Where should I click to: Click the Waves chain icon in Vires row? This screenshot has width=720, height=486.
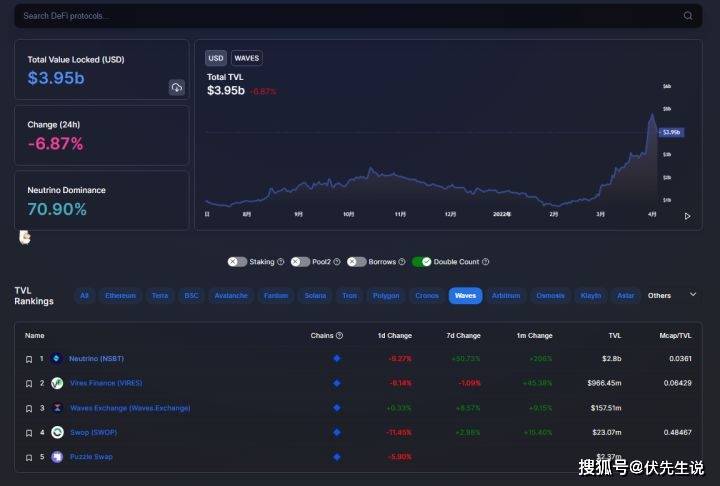click(337, 383)
